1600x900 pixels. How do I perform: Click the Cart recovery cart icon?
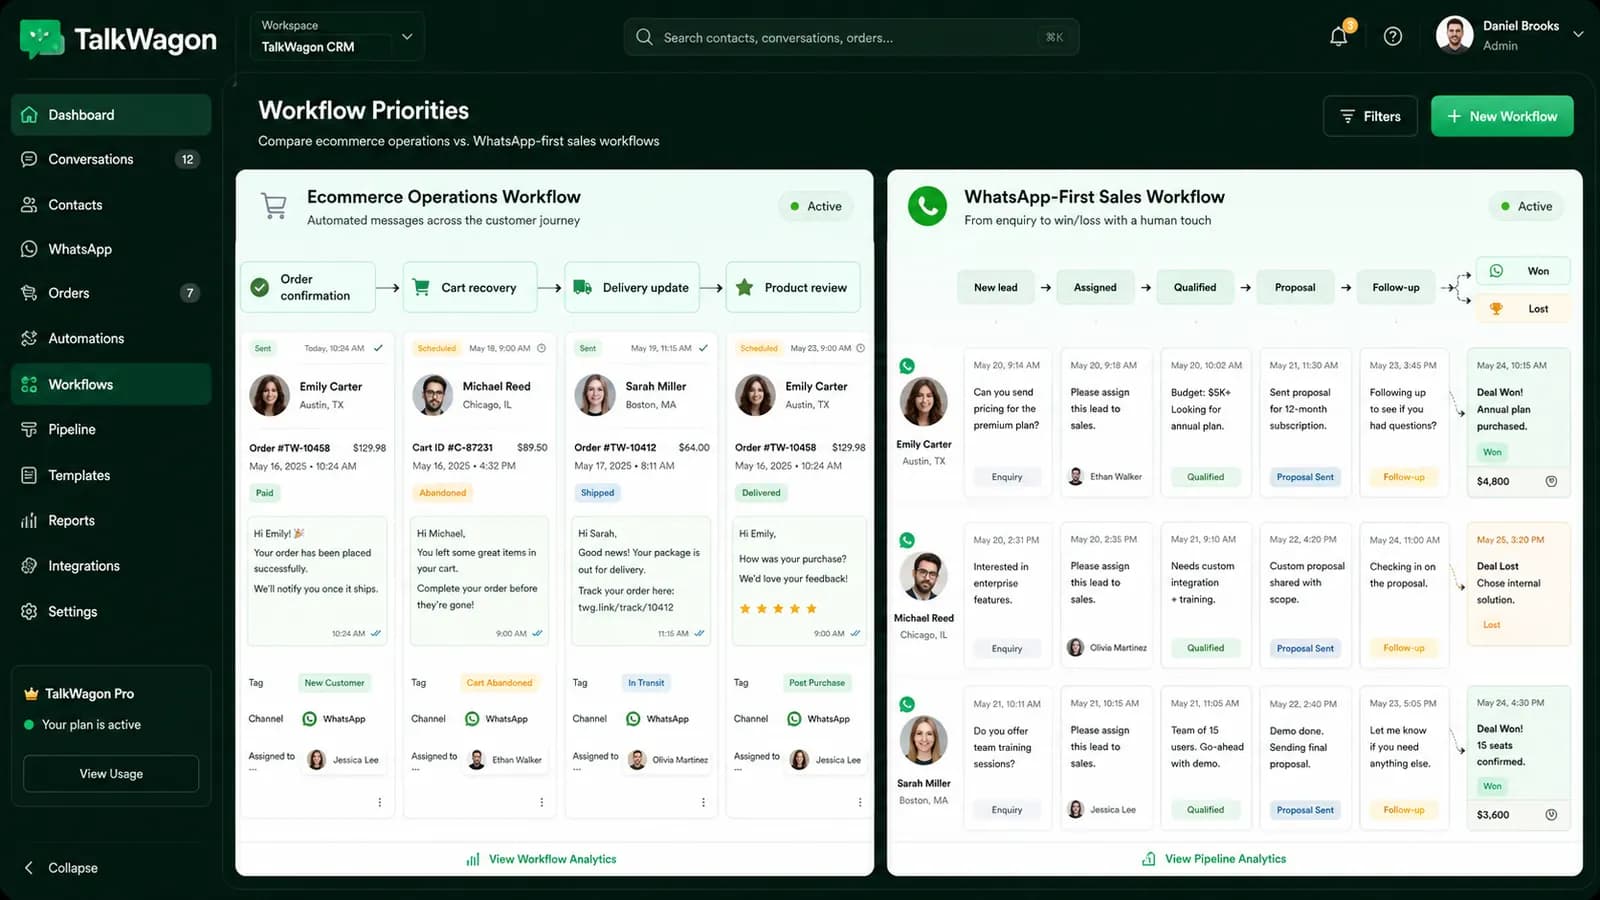(x=421, y=287)
